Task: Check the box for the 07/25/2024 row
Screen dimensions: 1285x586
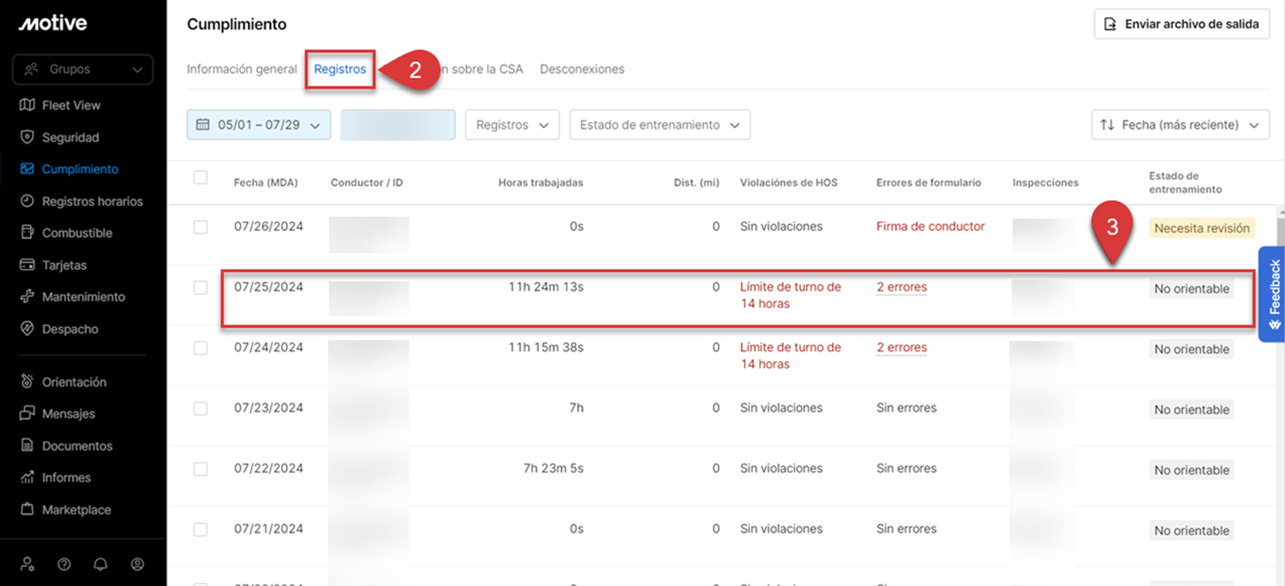Action: (200, 287)
